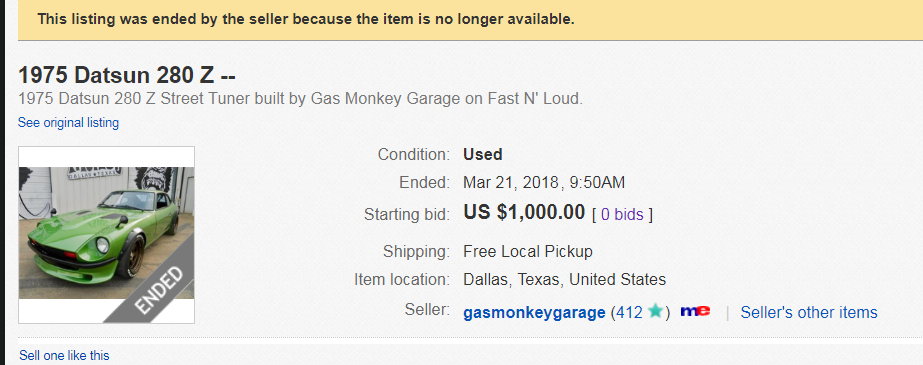Click the US $1,000.00 starting bid price

(x=524, y=212)
